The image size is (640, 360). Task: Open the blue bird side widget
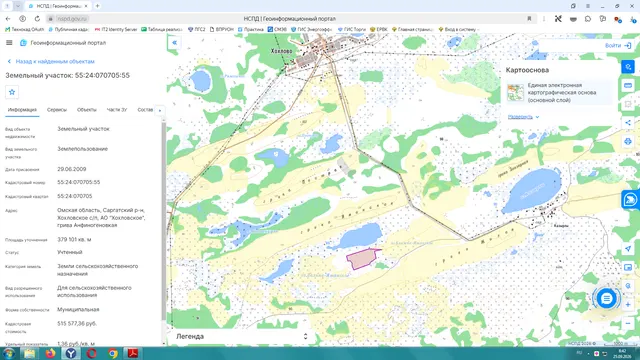point(631,200)
